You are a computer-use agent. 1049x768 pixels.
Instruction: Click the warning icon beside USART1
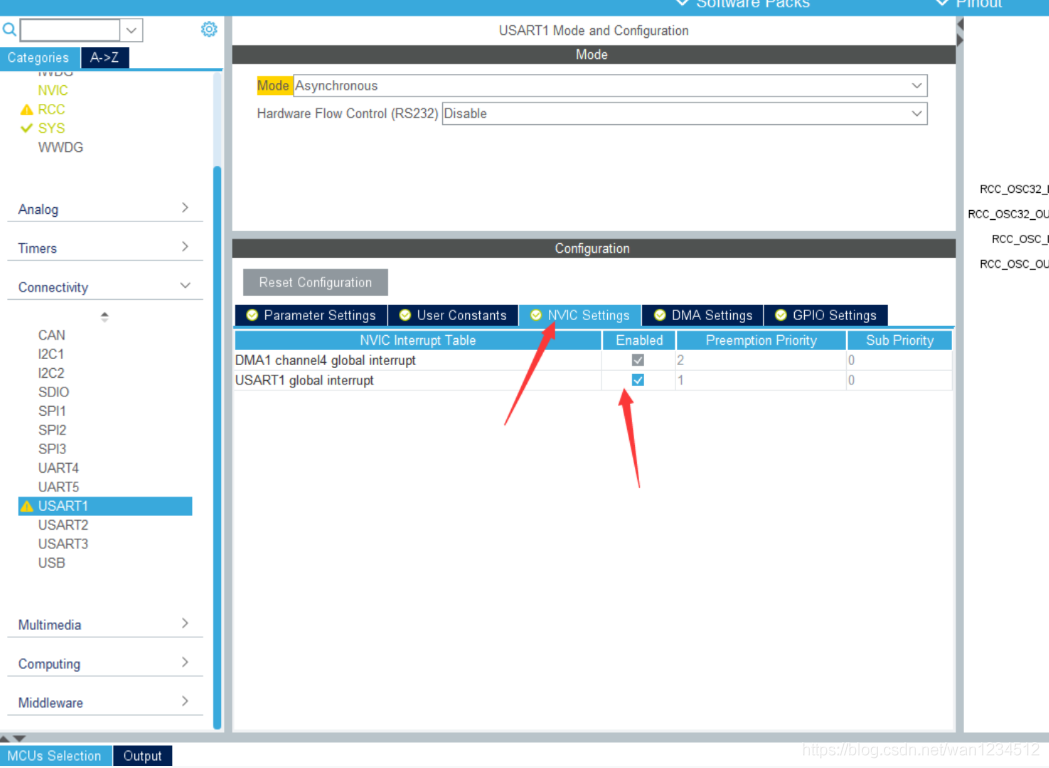coord(26,506)
